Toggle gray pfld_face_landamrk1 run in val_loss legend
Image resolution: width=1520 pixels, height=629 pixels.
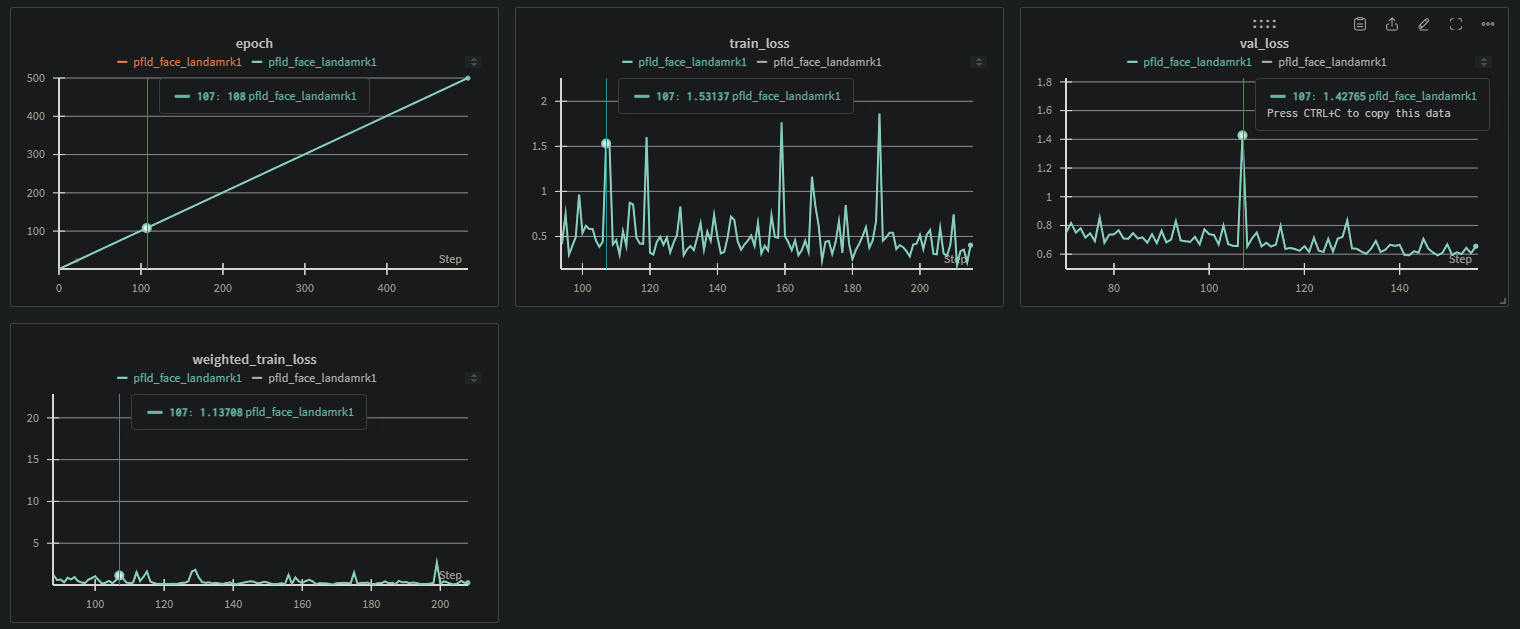tap(1324, 62)
